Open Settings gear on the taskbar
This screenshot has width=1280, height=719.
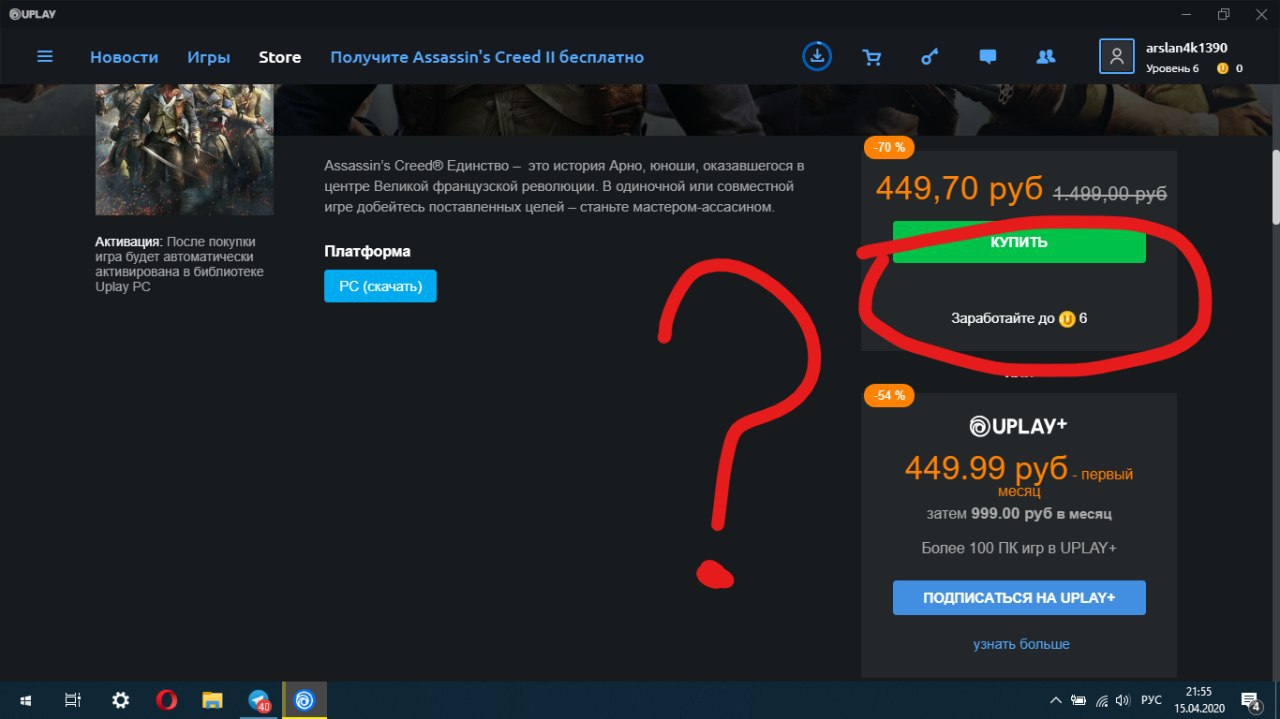pos(120,700)
